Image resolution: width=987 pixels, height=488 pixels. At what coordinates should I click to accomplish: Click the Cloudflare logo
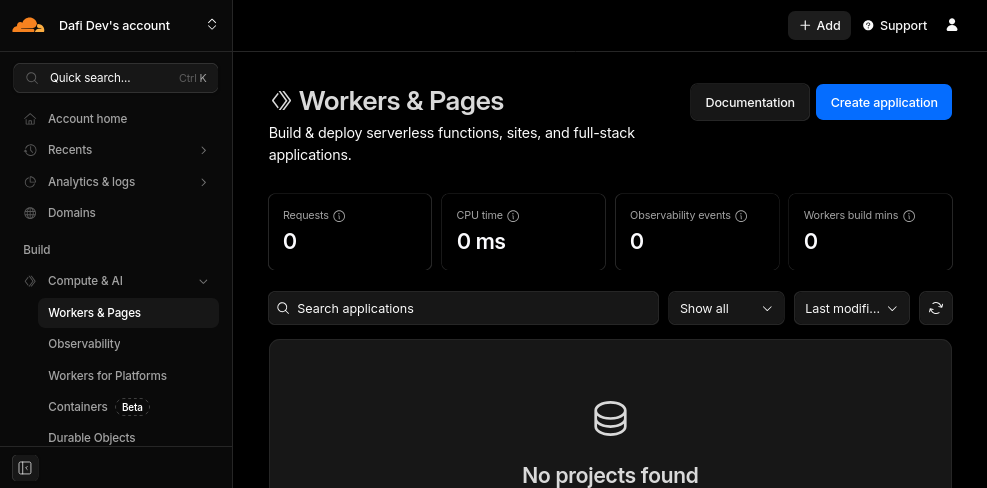tap(28, 25)
